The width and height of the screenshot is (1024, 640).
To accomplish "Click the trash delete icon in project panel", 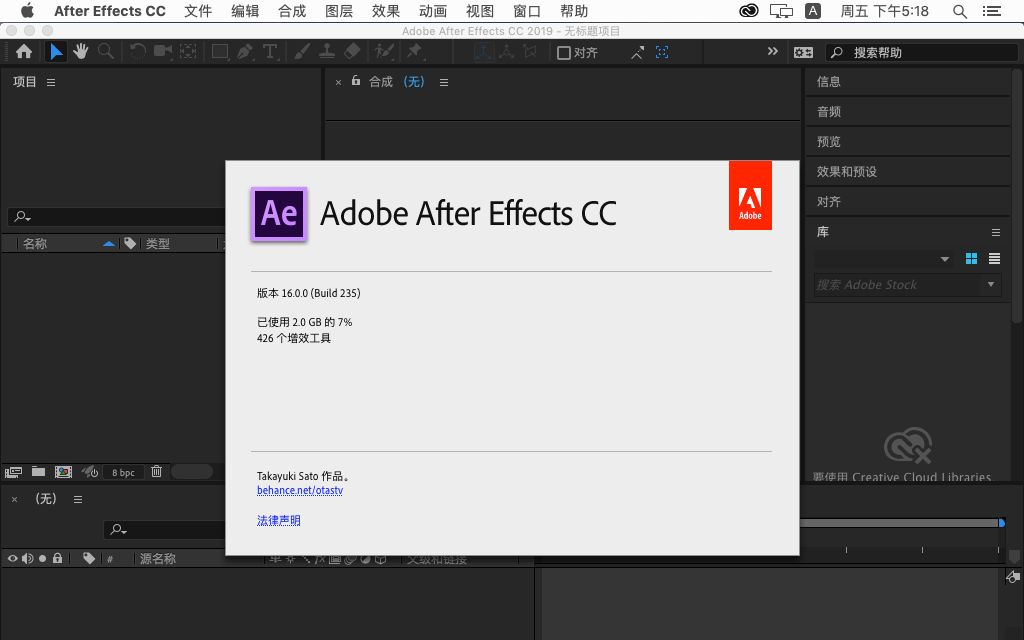I will (x=156, y=471).
